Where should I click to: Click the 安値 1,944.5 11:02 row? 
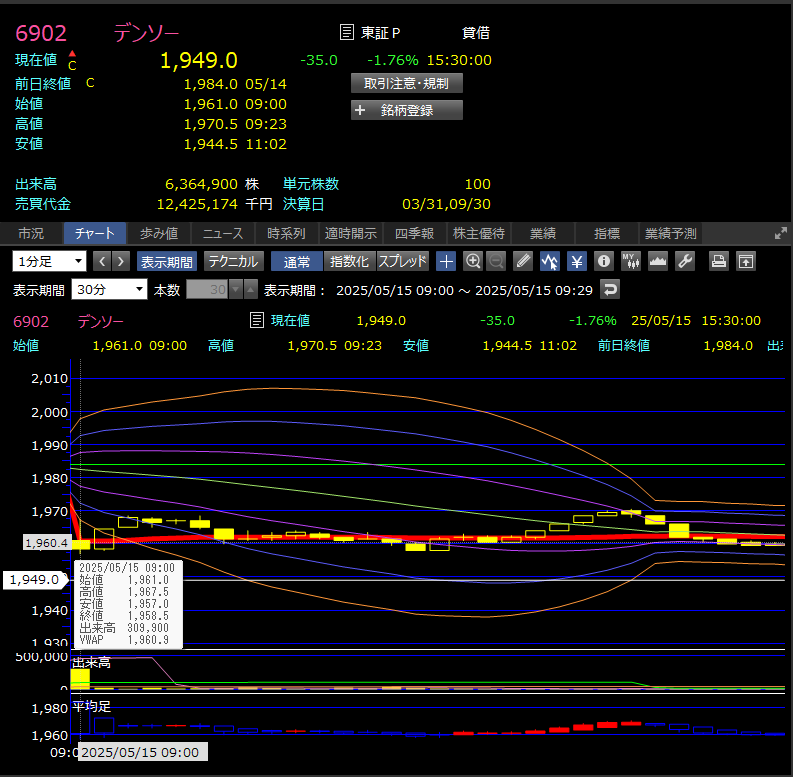coord(151,144)
